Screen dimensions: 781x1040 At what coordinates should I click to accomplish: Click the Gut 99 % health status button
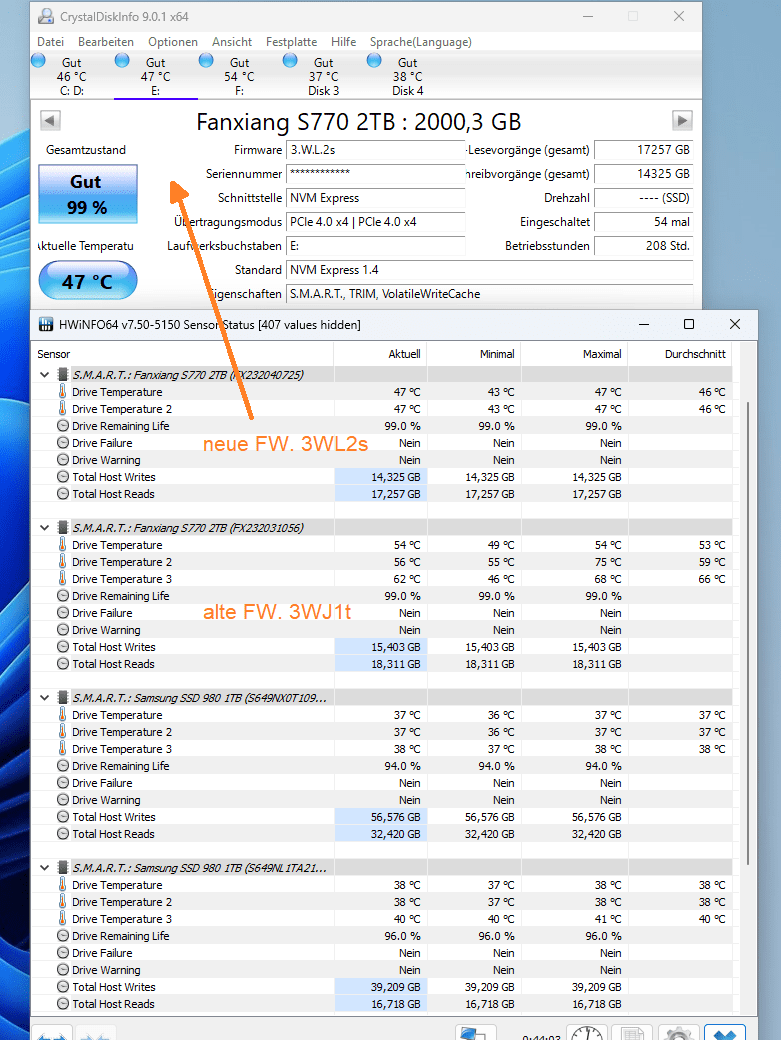[88, 194]
